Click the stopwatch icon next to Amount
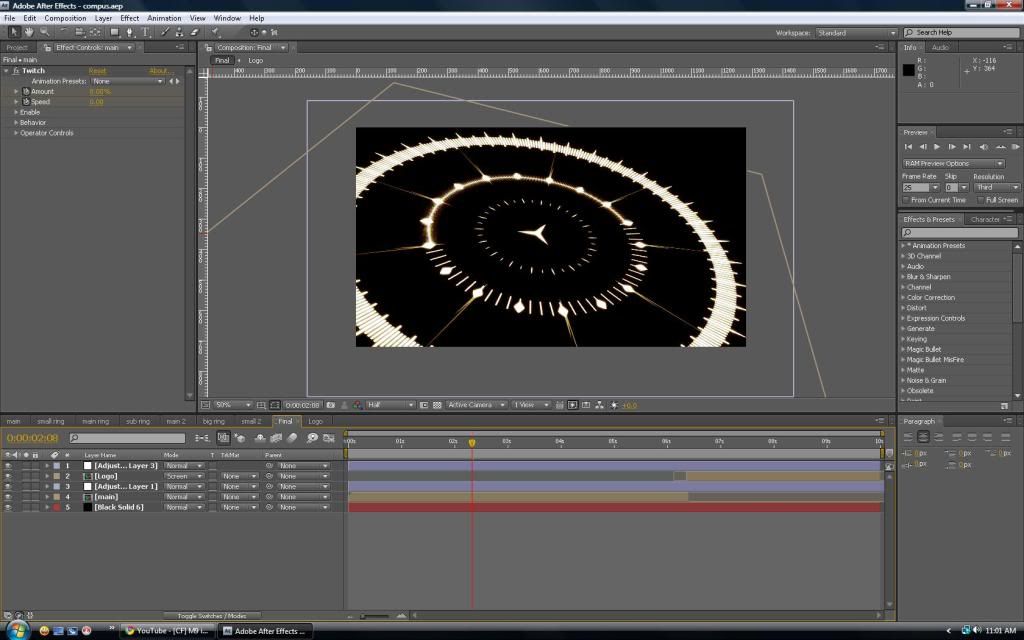Screen dimensions: 1024x640 click(26, 91)
